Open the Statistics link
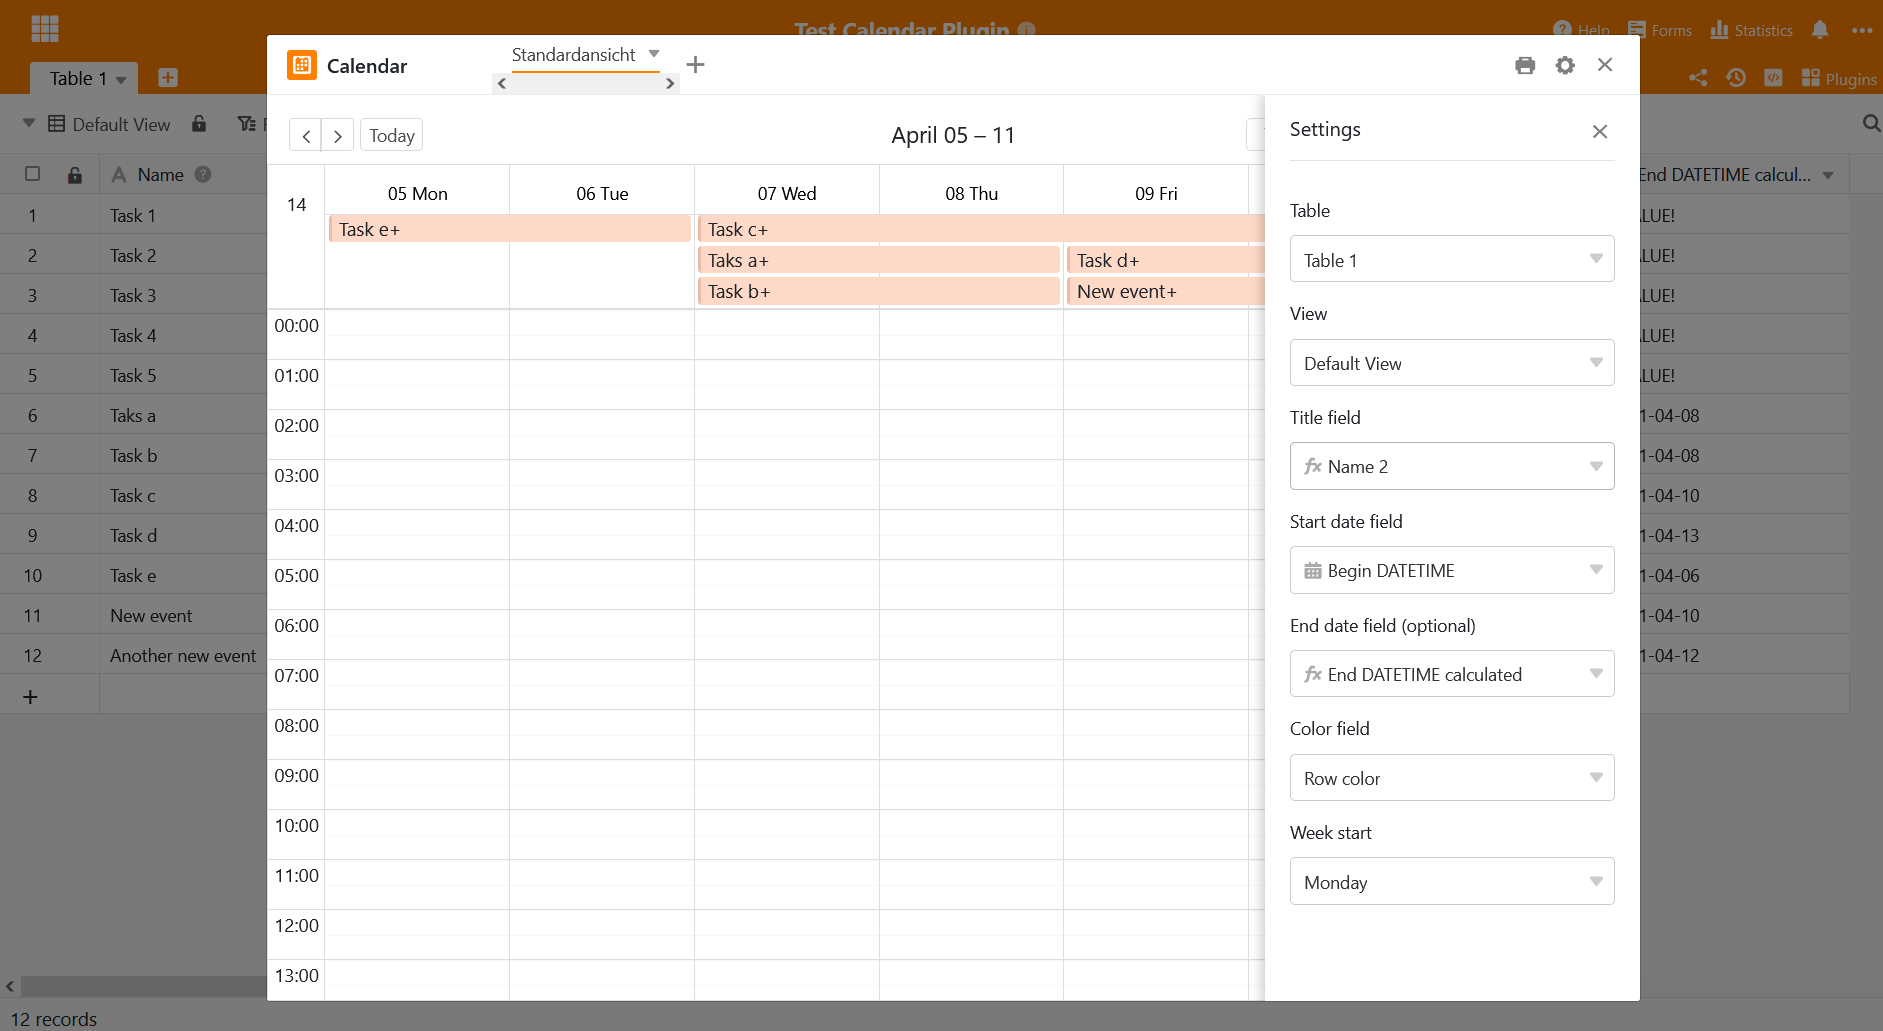The width and height of the screenshot is (1883, 1031). click(x=1752, y=30)
